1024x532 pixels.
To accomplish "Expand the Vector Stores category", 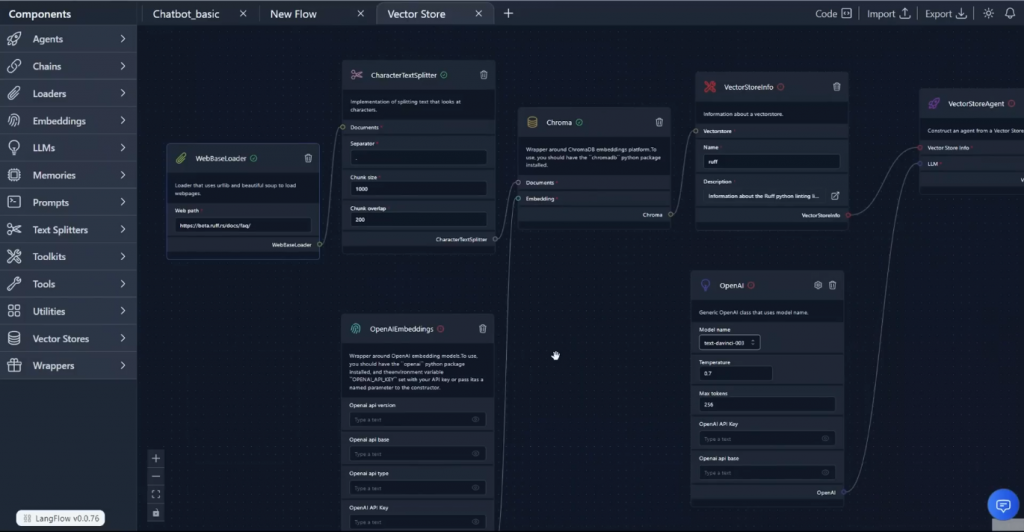I will (x=123, y=338).
